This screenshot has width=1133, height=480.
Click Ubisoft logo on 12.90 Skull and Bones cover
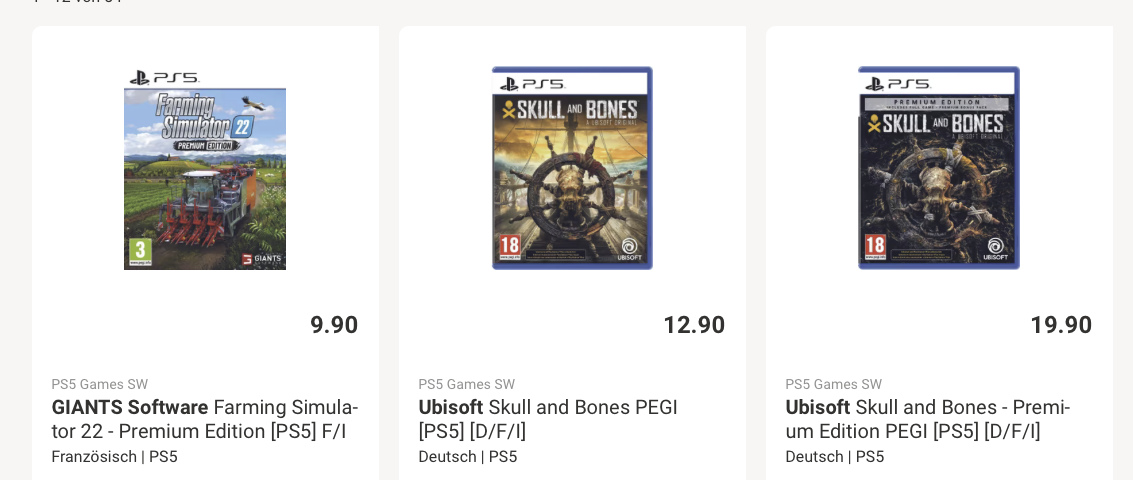tap(628, 249)
